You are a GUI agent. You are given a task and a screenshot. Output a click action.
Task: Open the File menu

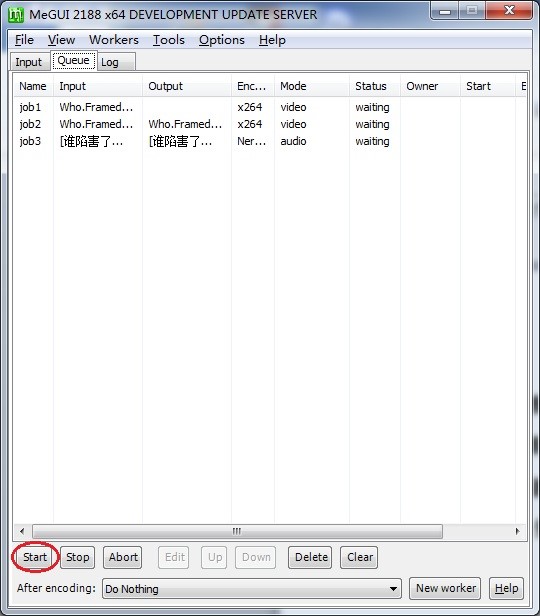24,40
